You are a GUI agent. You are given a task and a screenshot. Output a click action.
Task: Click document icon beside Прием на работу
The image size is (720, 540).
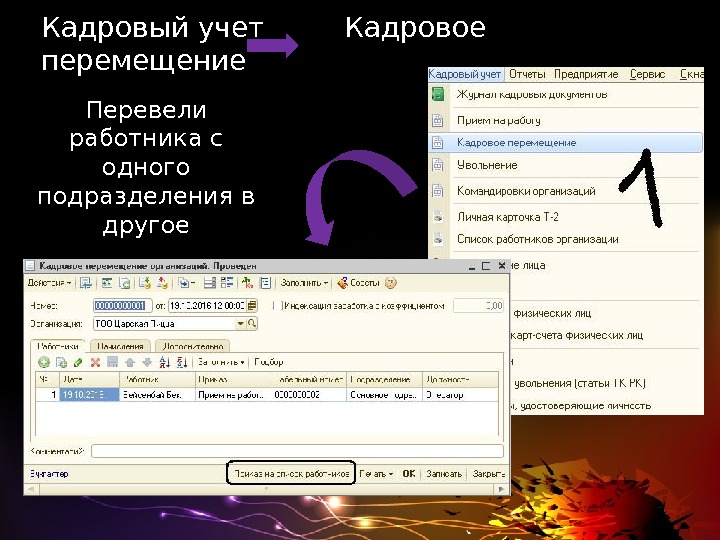coord(438,121)
